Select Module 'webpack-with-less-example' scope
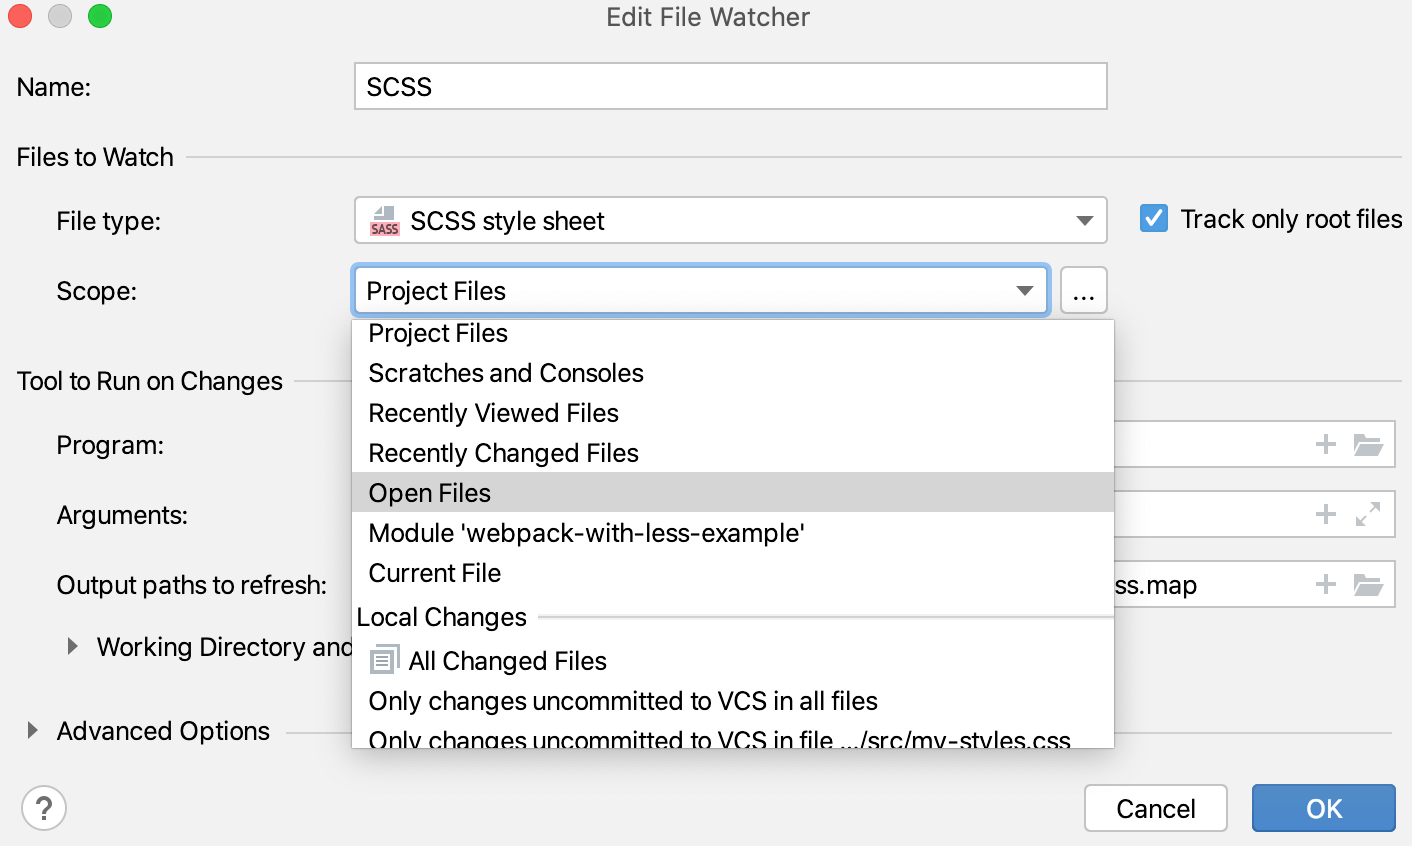Screen dimensions: 1412x846 coord(586,532)
